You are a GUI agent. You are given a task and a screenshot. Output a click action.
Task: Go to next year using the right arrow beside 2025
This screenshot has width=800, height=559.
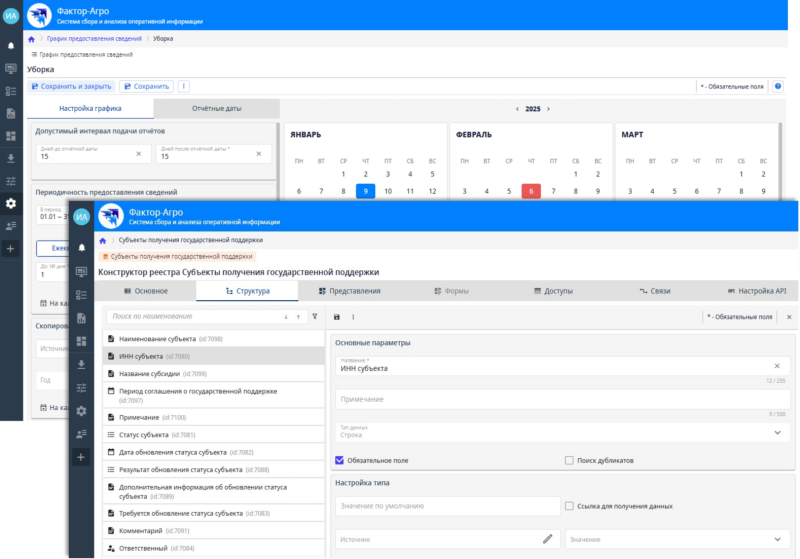coord(549,108)
